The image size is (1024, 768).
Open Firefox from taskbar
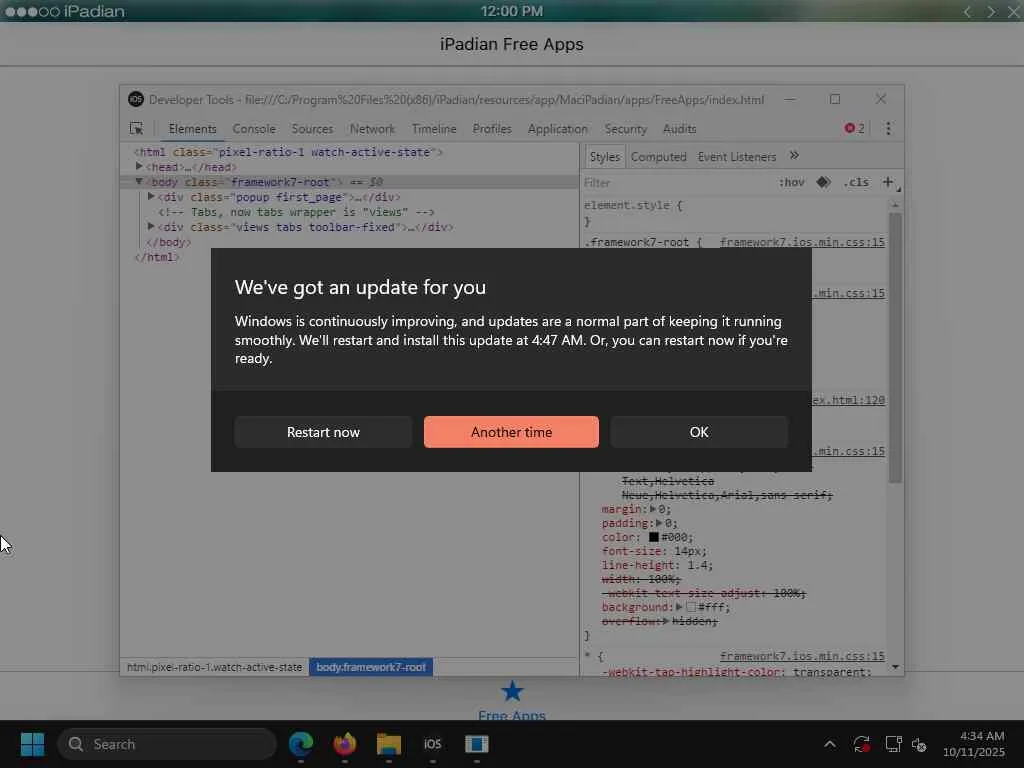(345, 744)
